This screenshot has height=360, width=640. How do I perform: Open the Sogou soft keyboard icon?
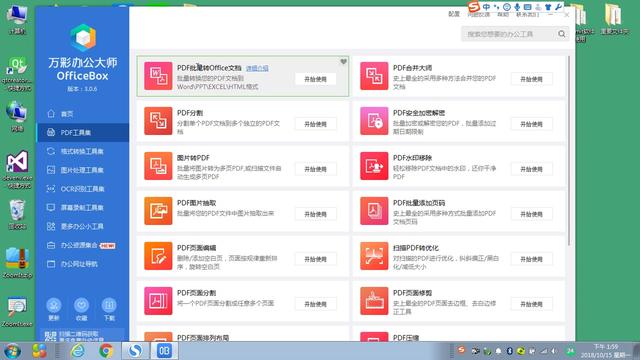click(x=527, y=7)
